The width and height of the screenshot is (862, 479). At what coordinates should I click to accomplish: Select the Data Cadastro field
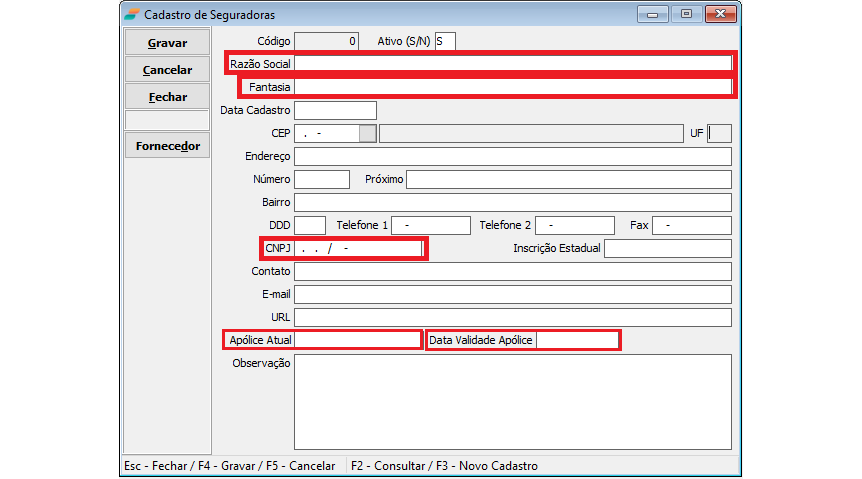point(336,110)
